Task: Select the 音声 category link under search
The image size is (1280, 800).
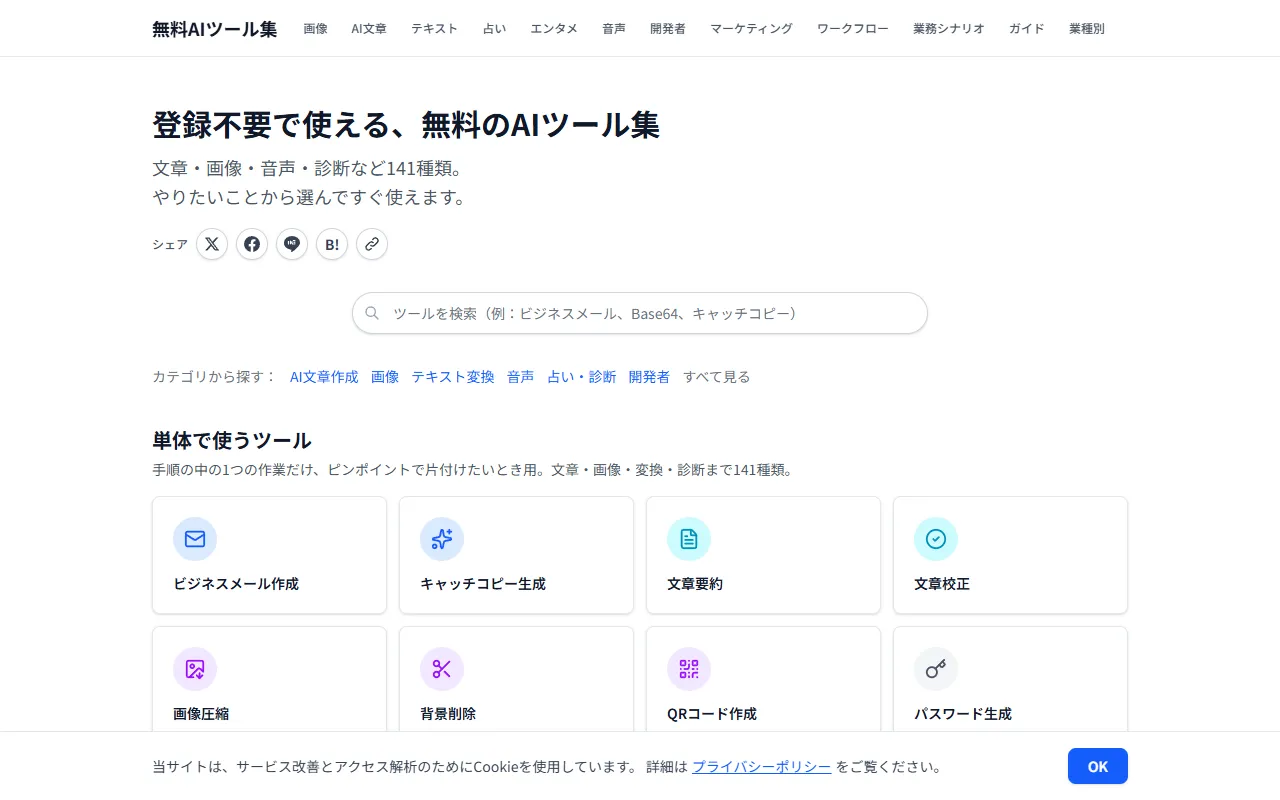Action: pos(521,377)
